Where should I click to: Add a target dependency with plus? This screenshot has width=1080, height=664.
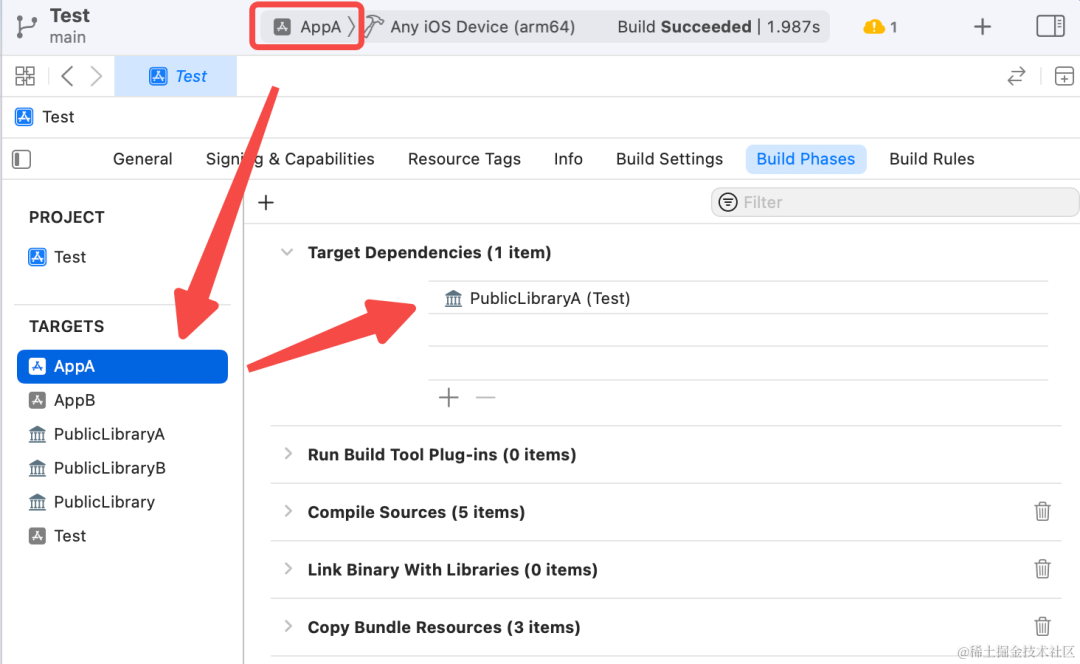tap(448, 397)
